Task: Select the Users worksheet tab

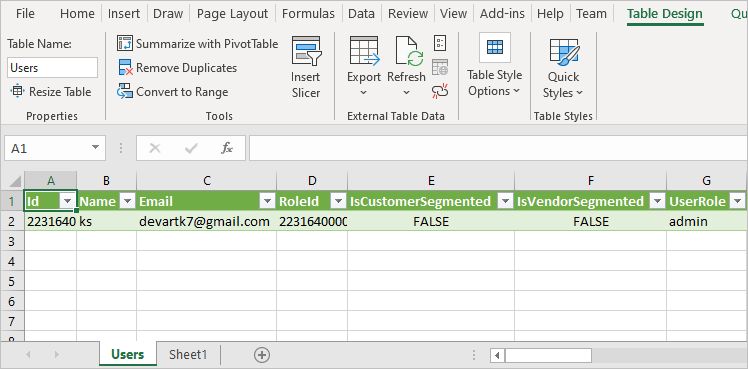Action: click(x=127, y=355)
